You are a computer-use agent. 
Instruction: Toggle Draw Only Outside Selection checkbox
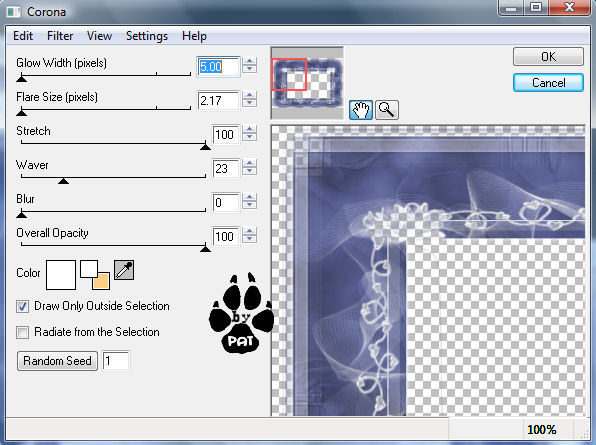coord(22,306)
